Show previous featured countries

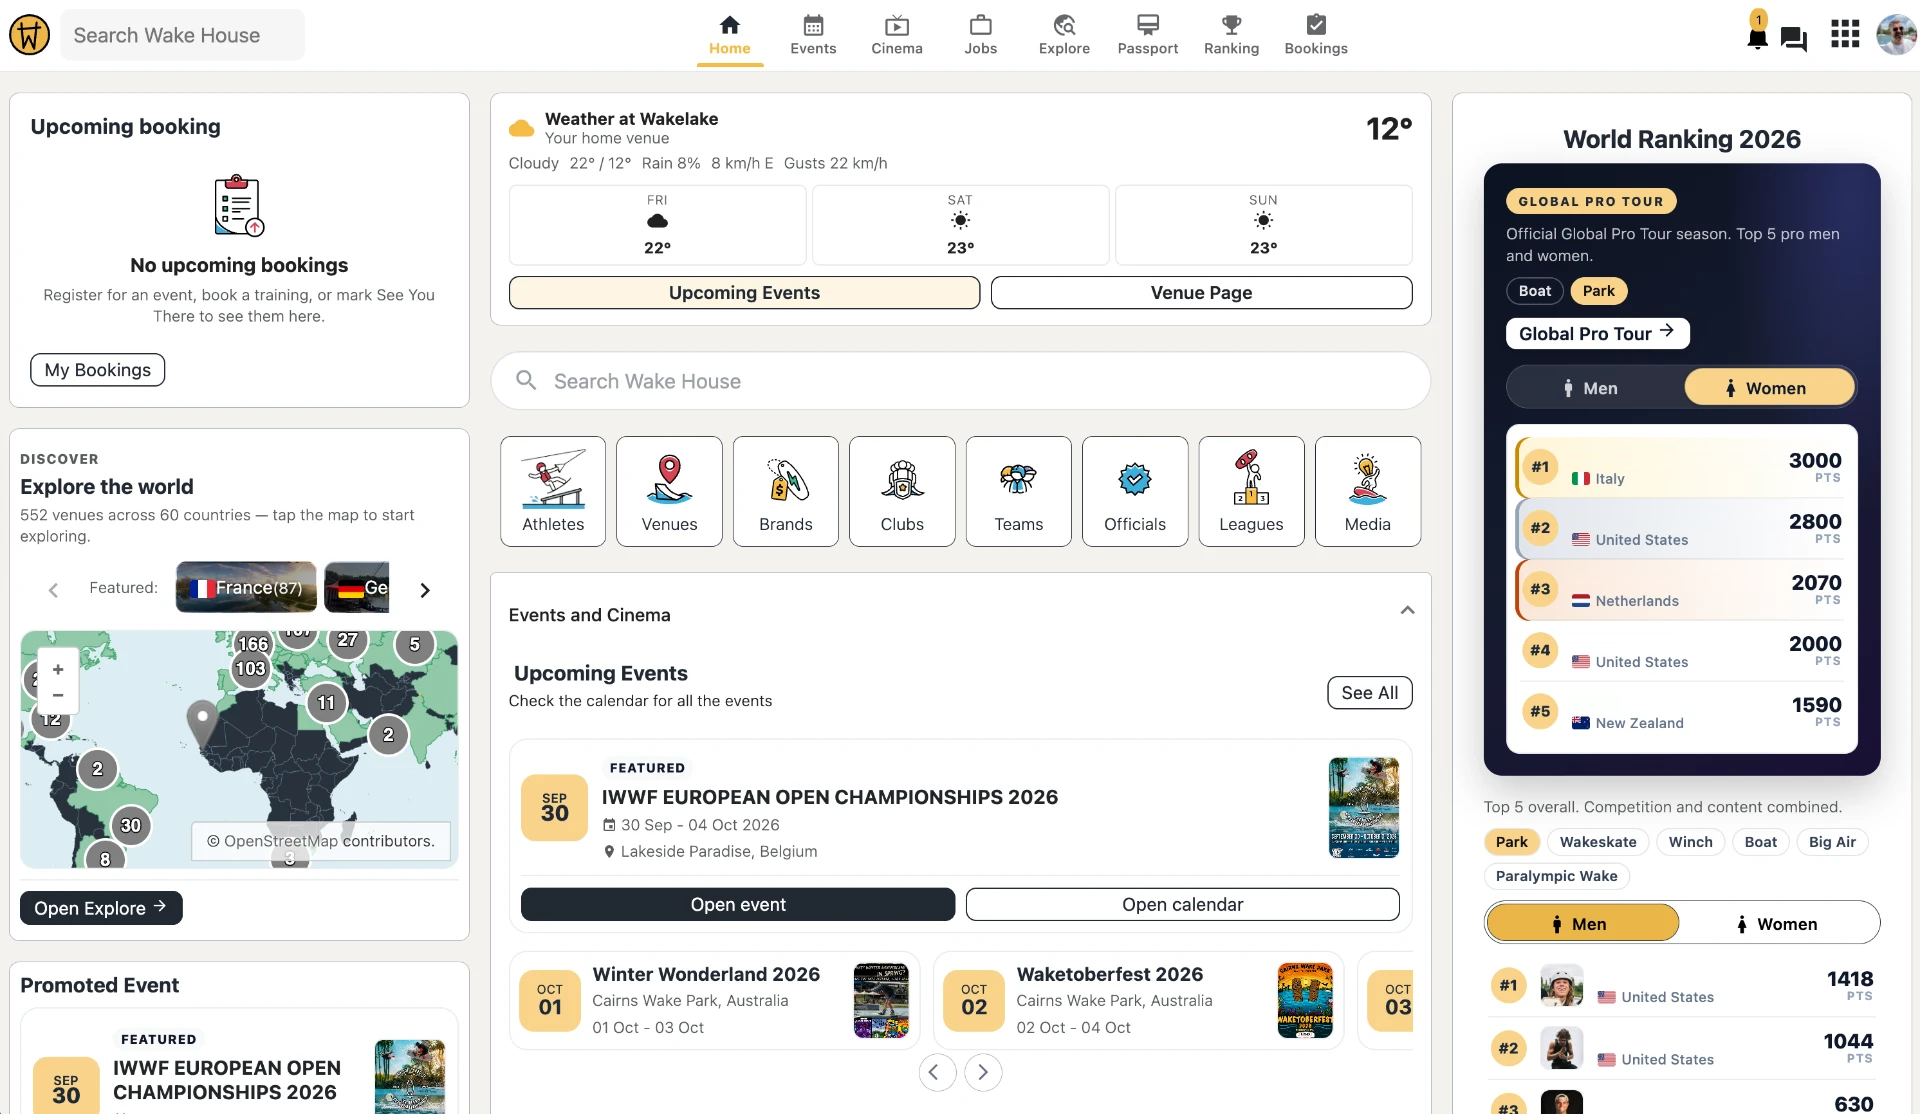(54, 590)
